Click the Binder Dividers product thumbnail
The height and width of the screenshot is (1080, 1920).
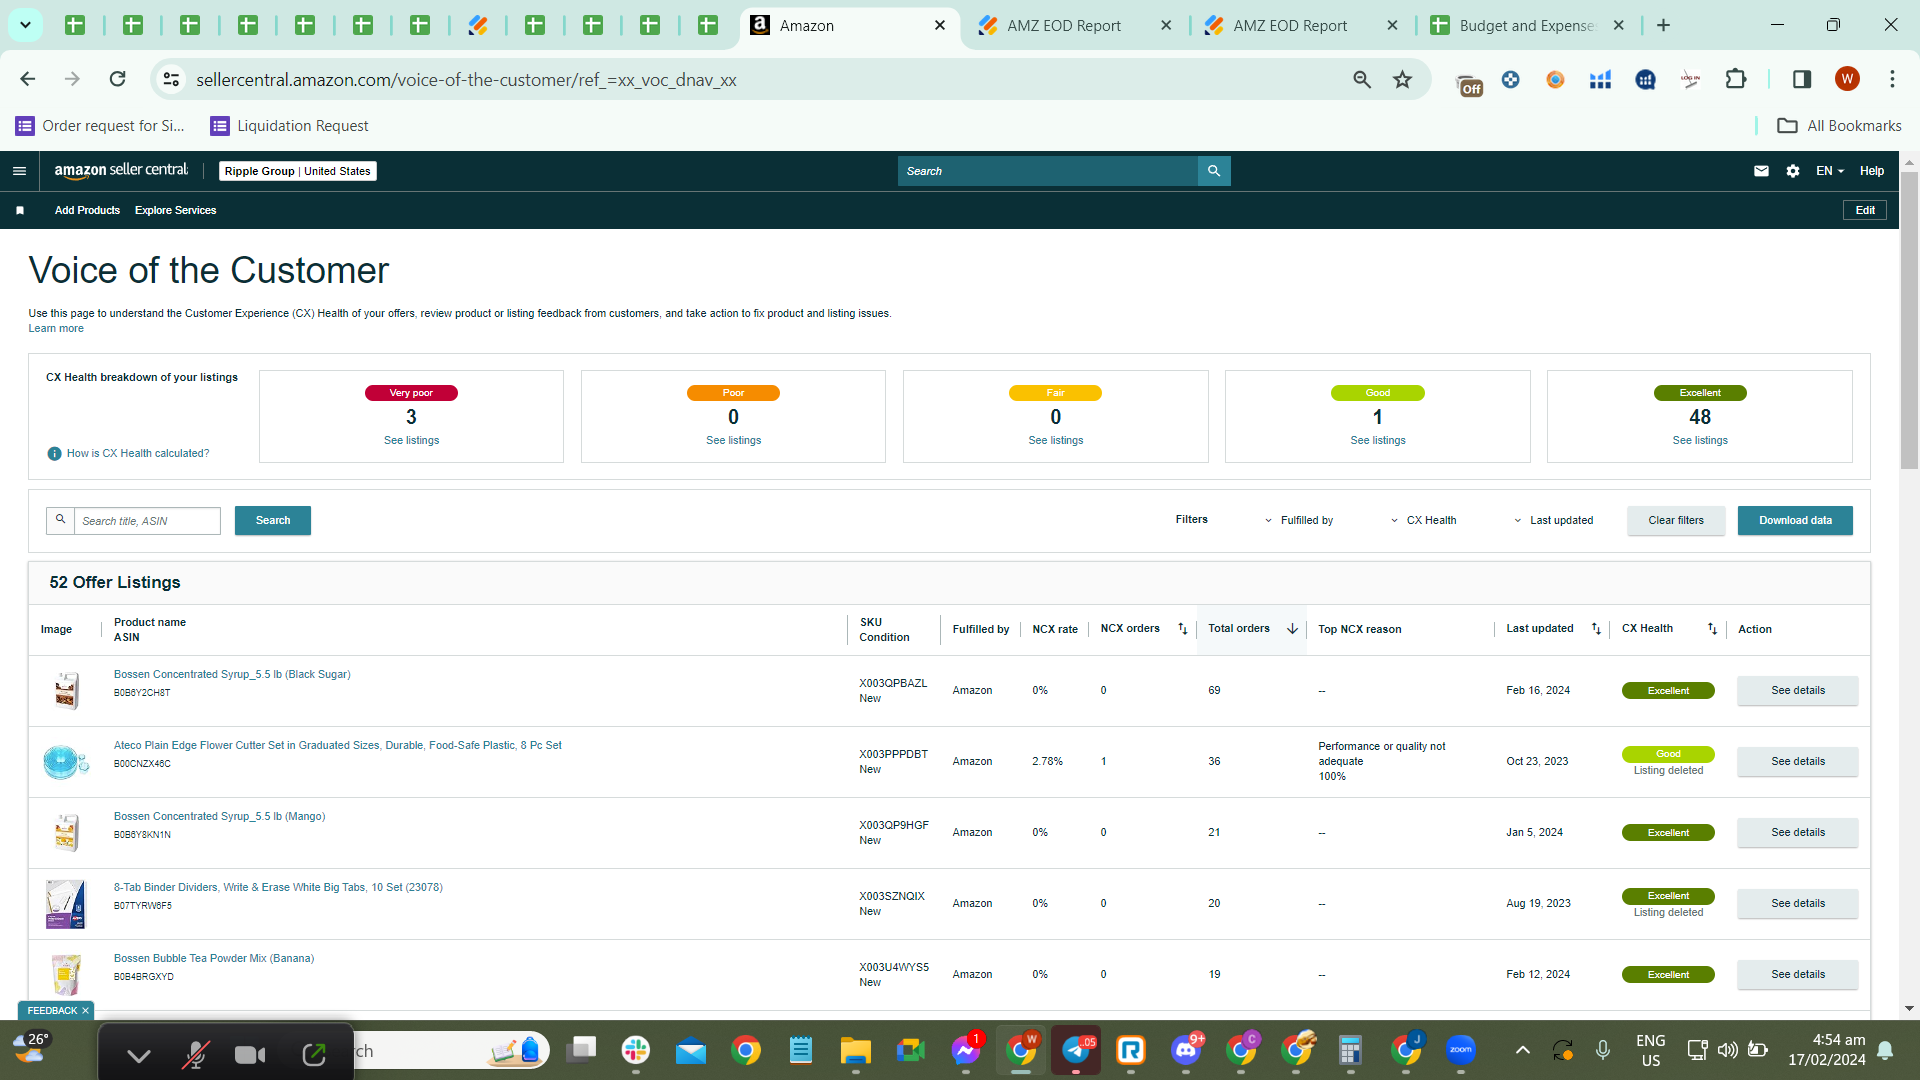[x=66, y=904]
